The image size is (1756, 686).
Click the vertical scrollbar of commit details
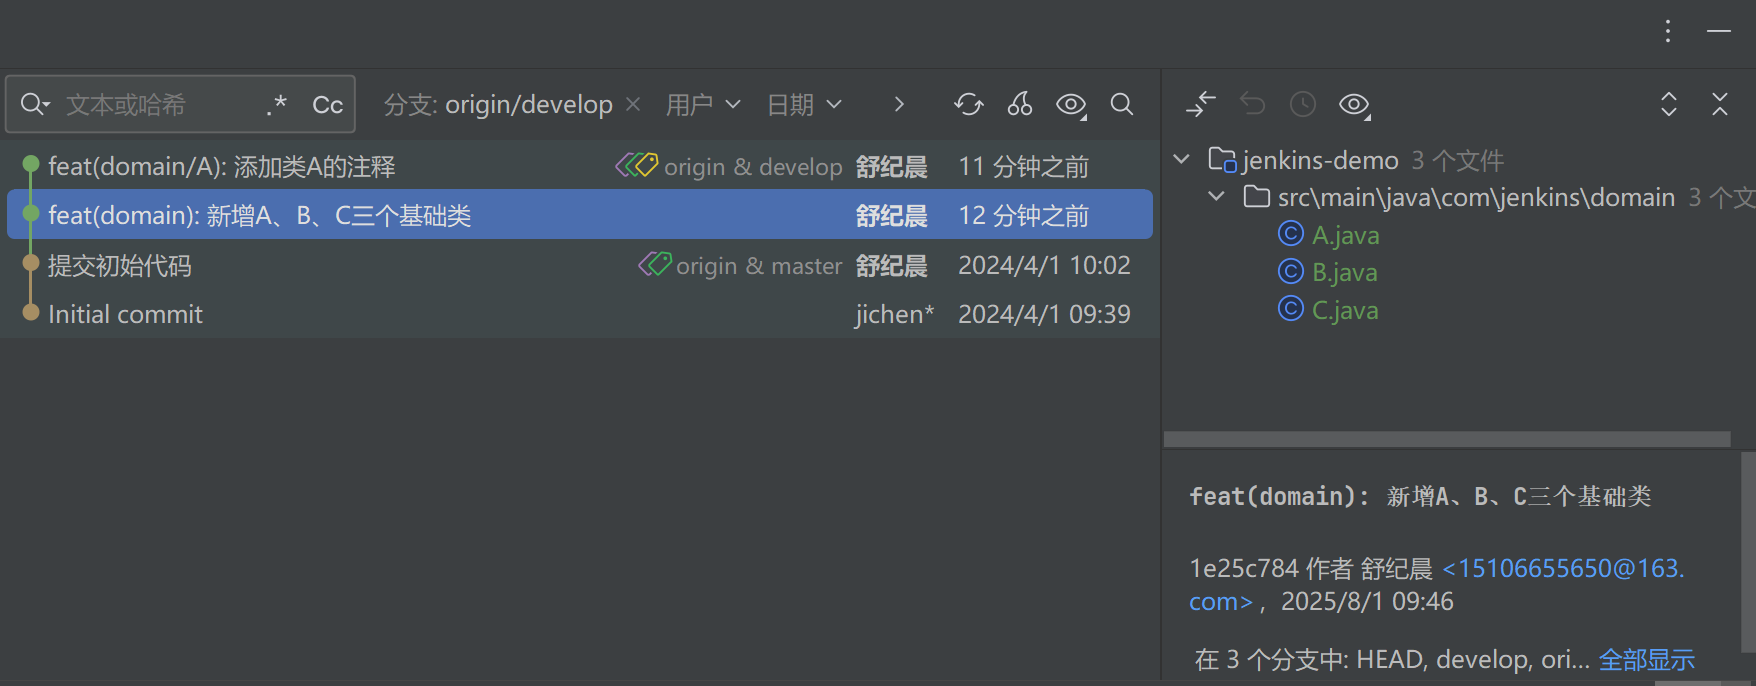(1748, 552)
